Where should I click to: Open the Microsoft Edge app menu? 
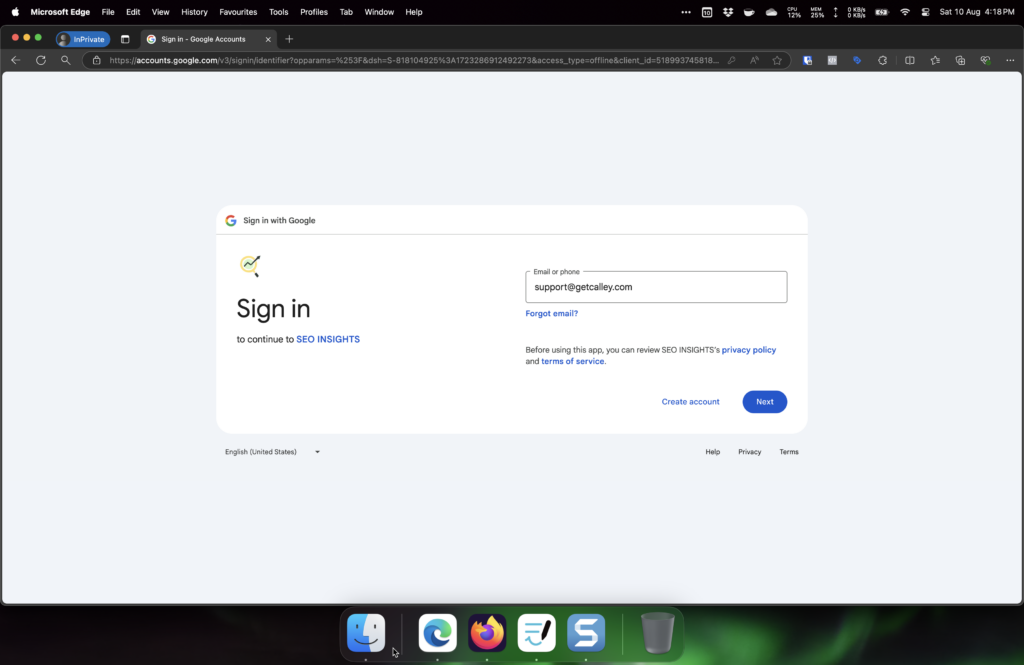pos(60,12)
